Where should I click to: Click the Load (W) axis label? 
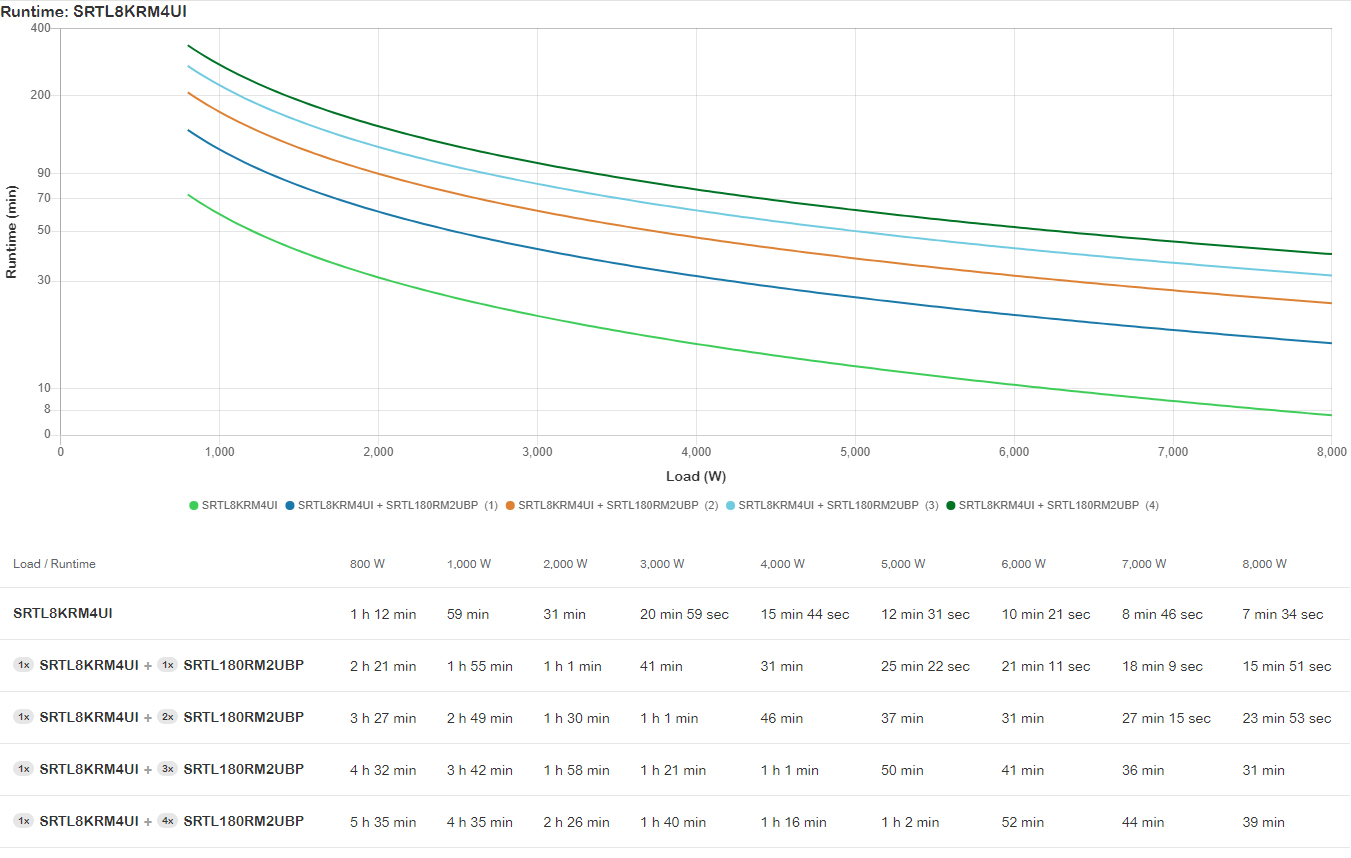(696, 476)
